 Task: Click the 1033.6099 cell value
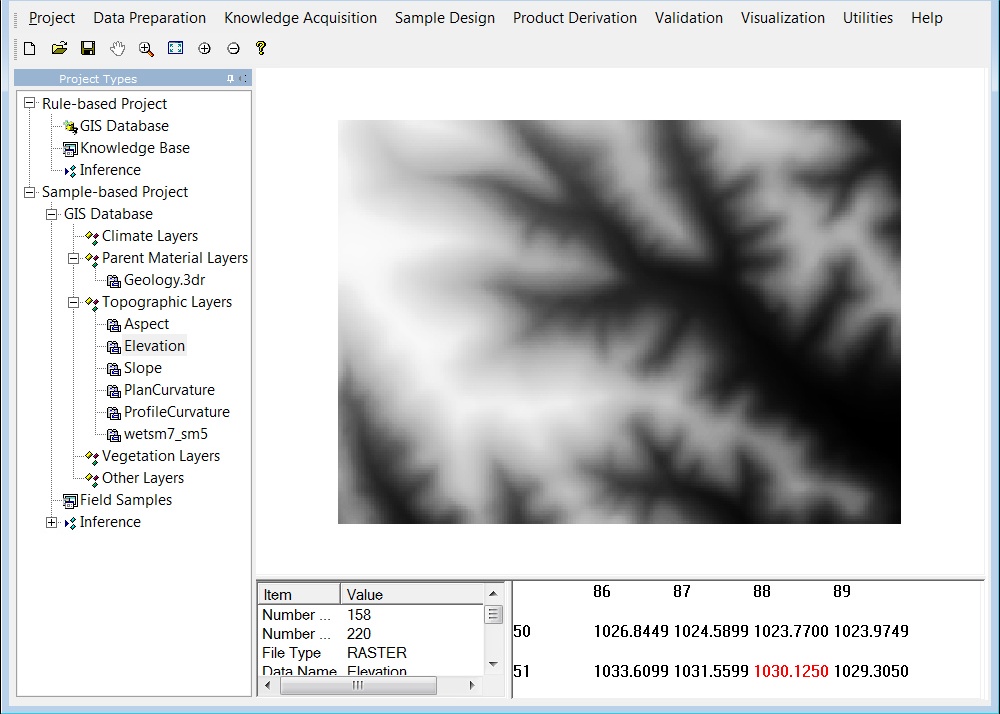(631, 671)
